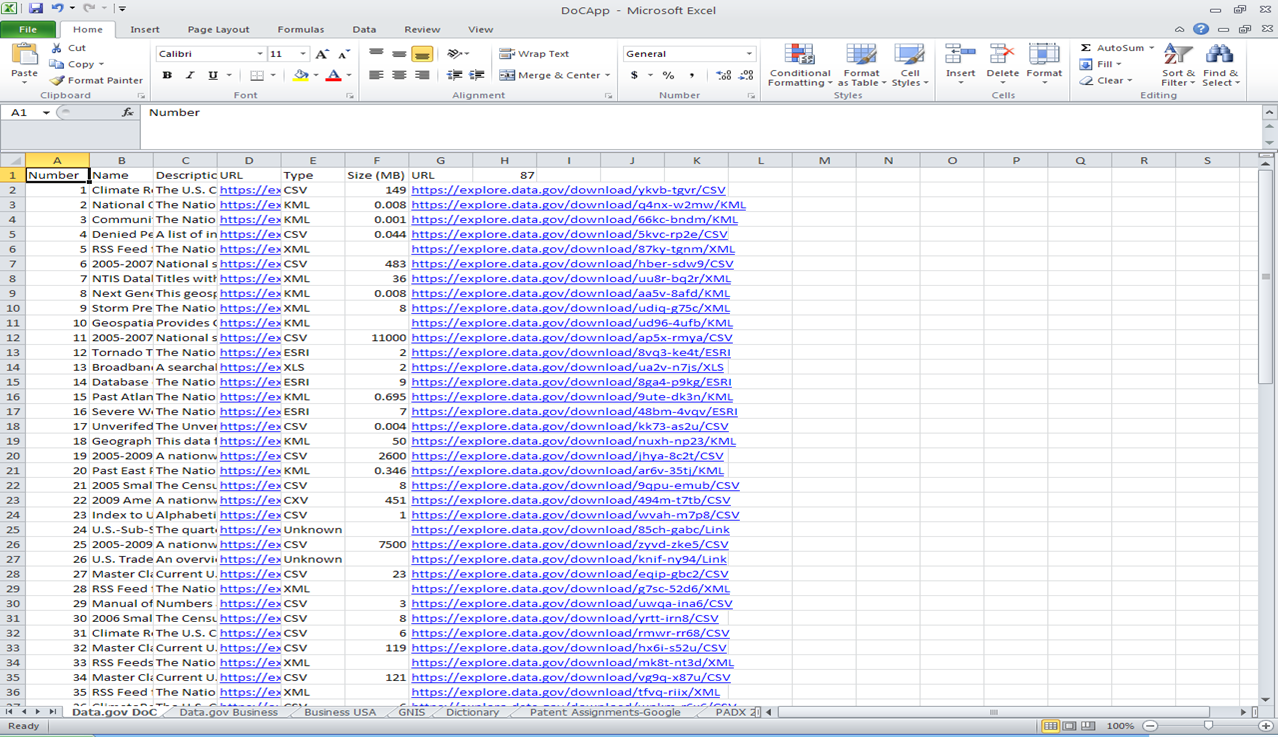Align text right
1278x737 pixels.
pos(422,75)
